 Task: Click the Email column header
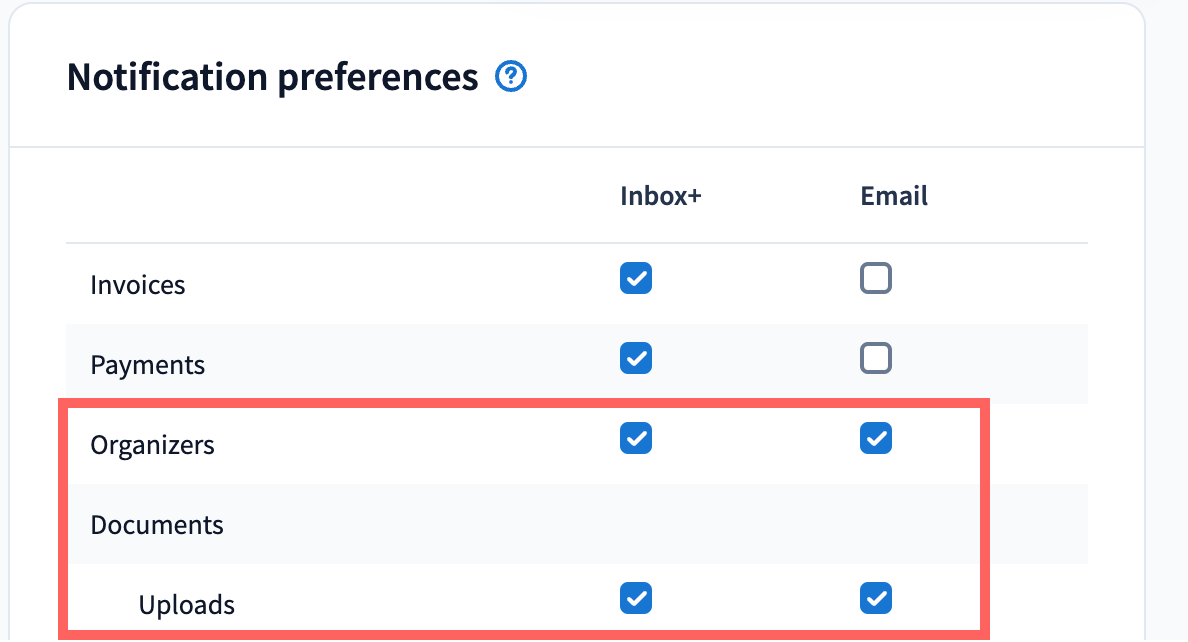coord(894,197)
